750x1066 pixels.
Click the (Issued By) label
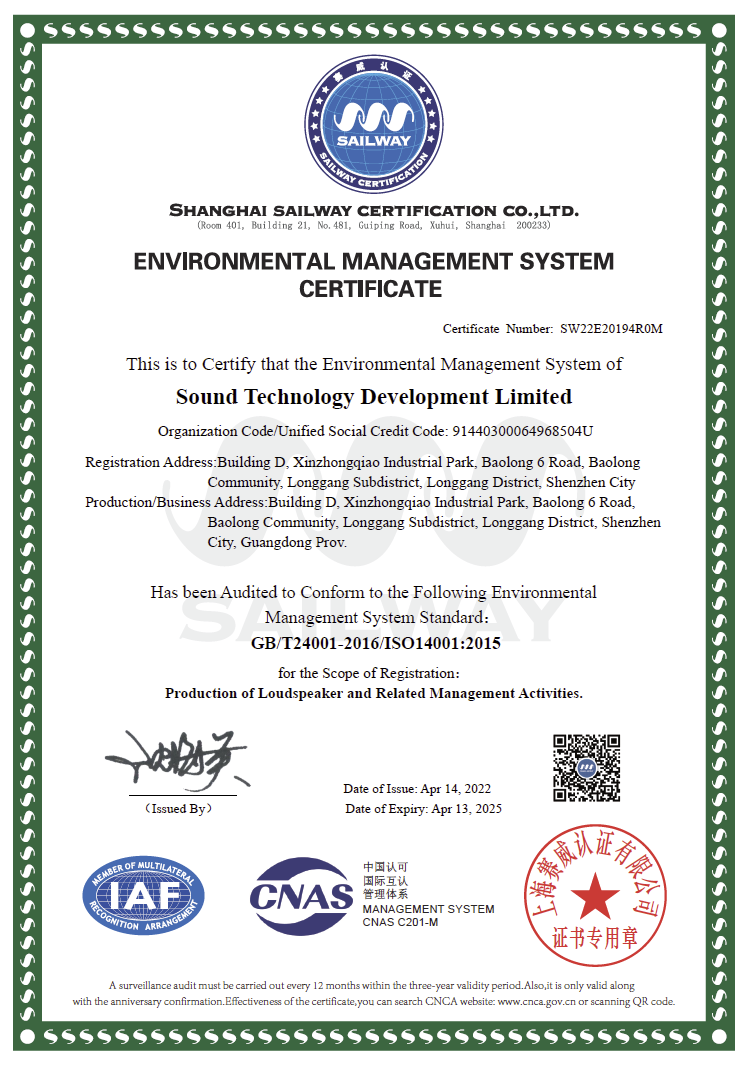pyautogui.click(x=179, y=809)
